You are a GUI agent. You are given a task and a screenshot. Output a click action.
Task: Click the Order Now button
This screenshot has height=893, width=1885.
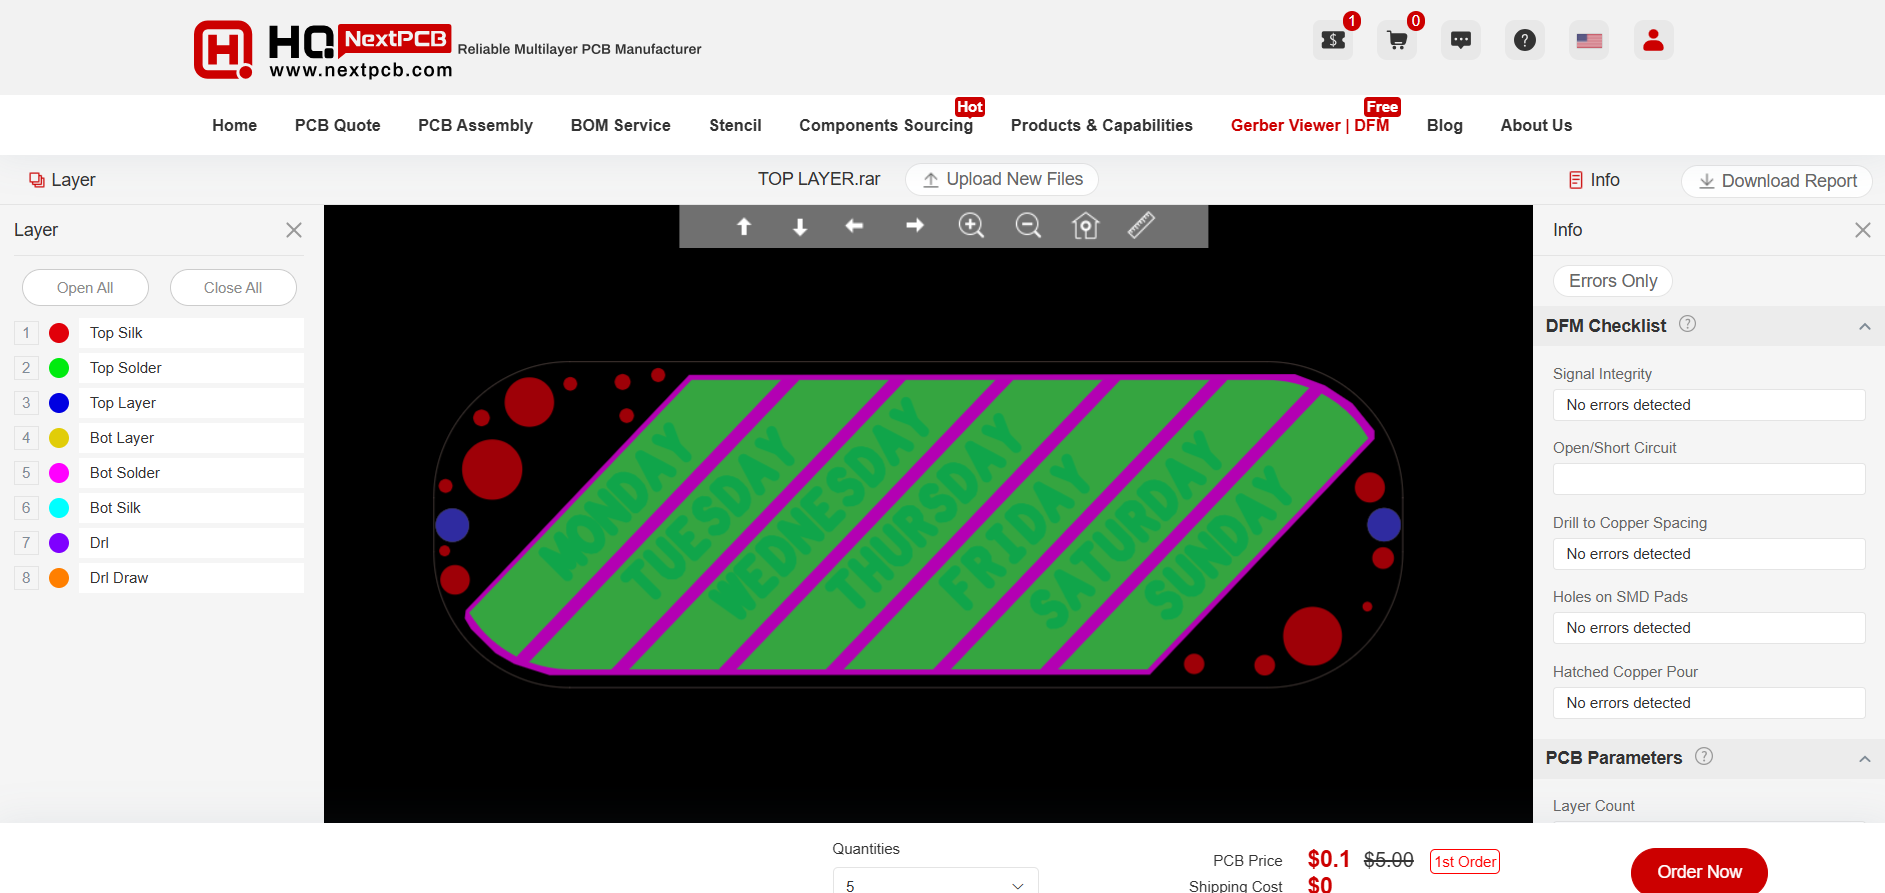click(1699, 871)
